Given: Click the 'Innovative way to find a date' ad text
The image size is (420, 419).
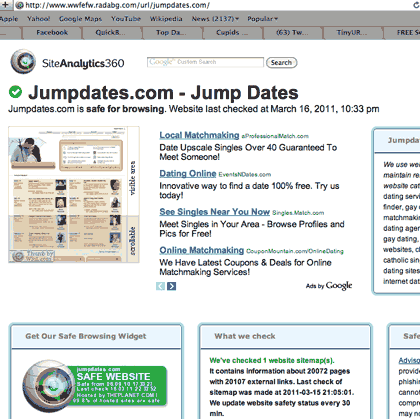Looking at the screenshot, I should click(x=249, y=190).
